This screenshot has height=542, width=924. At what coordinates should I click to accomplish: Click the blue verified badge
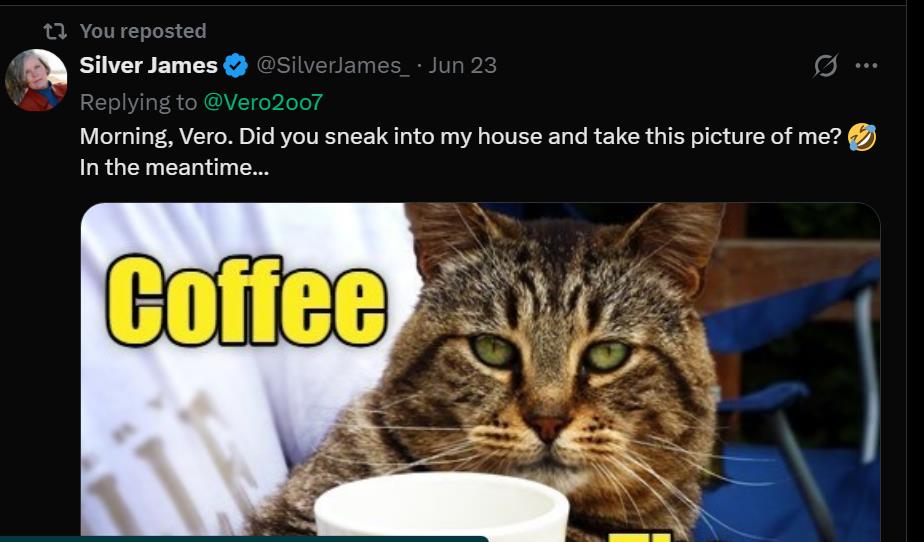click(x=236, y=65)
